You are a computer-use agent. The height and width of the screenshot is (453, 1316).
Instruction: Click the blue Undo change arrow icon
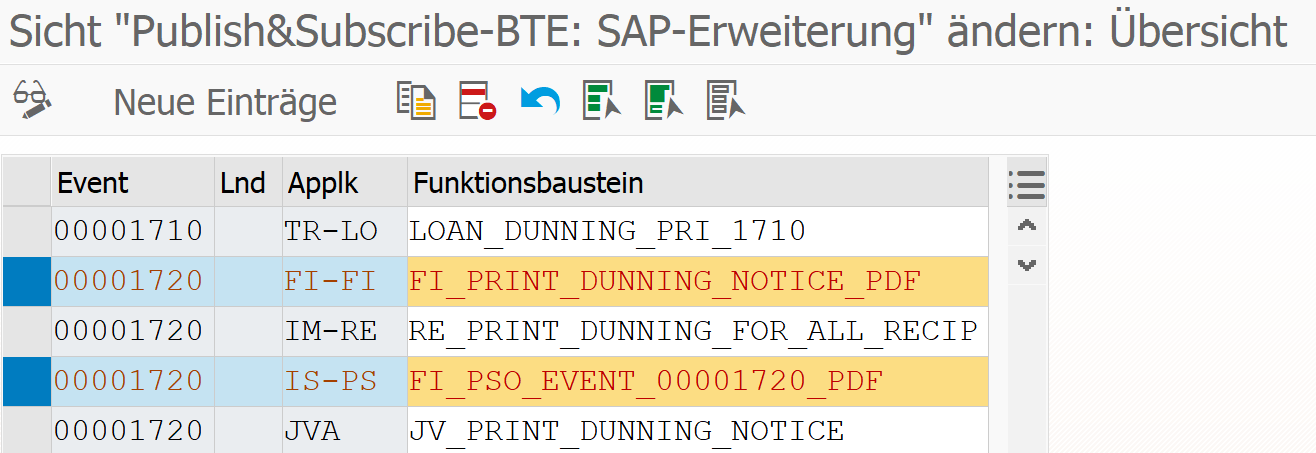tap(540, 101)
